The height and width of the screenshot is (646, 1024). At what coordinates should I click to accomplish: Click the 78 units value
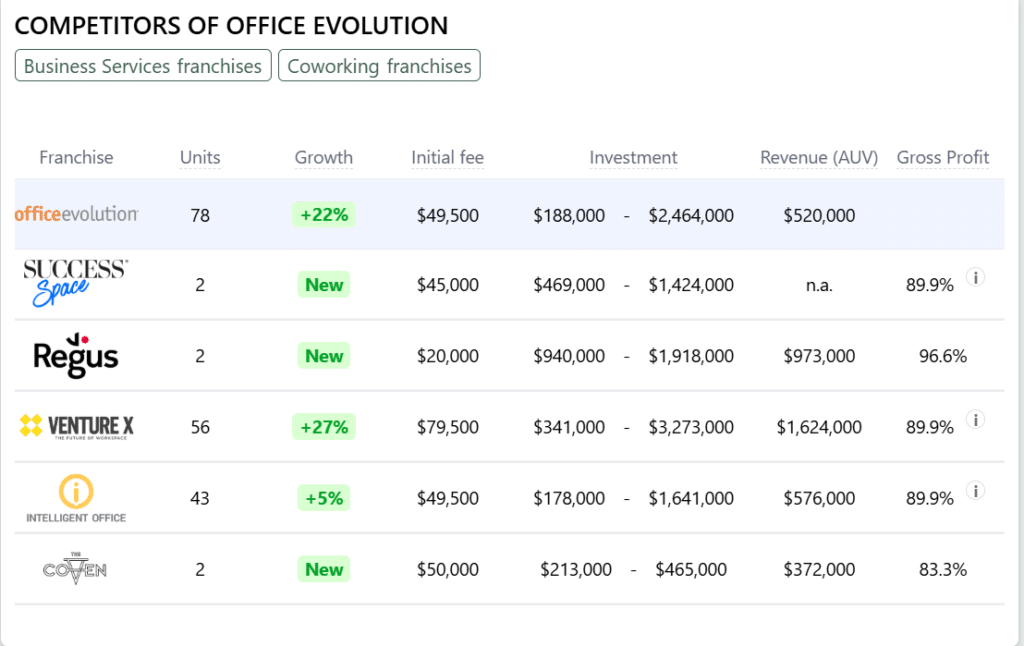(x=200, y=216)
